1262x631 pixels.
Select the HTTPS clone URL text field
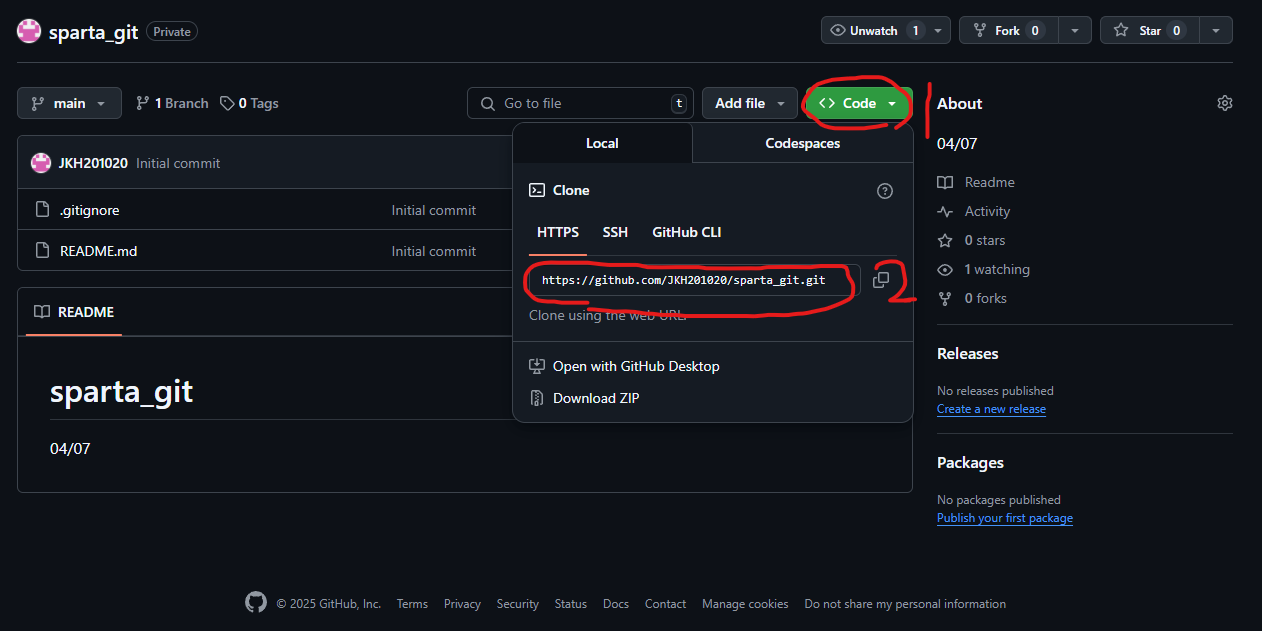(694, 280)
